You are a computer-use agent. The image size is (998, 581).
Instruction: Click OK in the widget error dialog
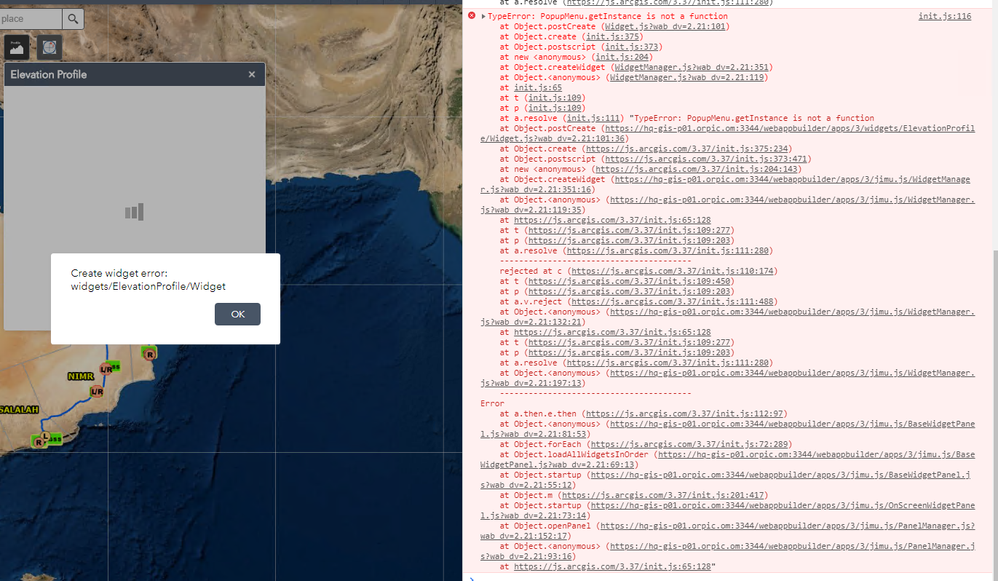click(x=237, y=314)
